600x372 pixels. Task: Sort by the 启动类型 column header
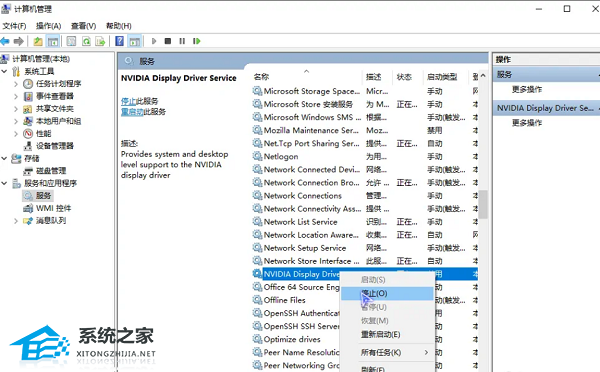tap(445, 77)
